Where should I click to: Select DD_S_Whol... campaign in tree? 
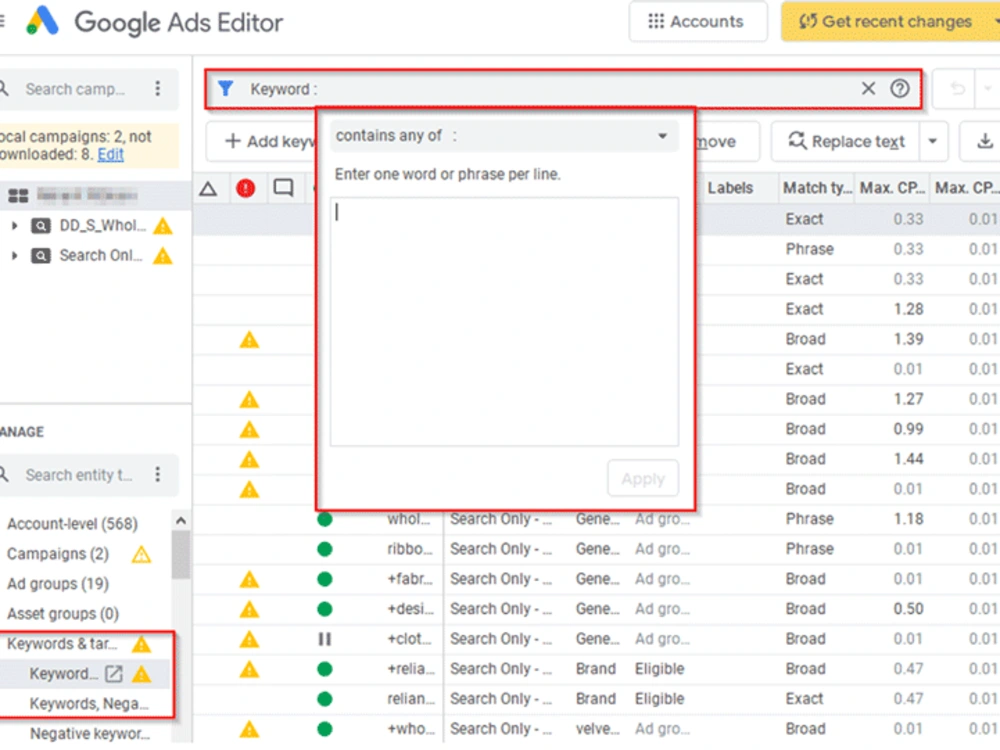click(x=102, y=225)
